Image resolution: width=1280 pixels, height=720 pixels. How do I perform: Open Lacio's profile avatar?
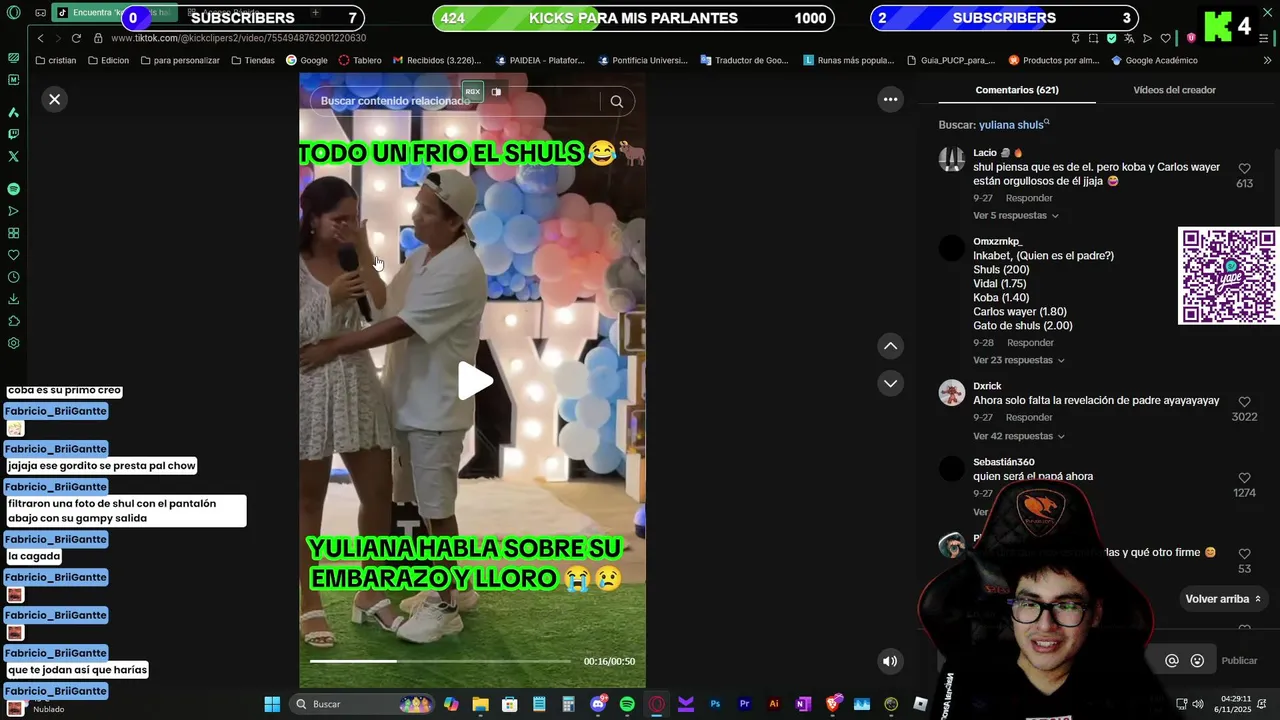pyautogui.click(x=952, y=159)
